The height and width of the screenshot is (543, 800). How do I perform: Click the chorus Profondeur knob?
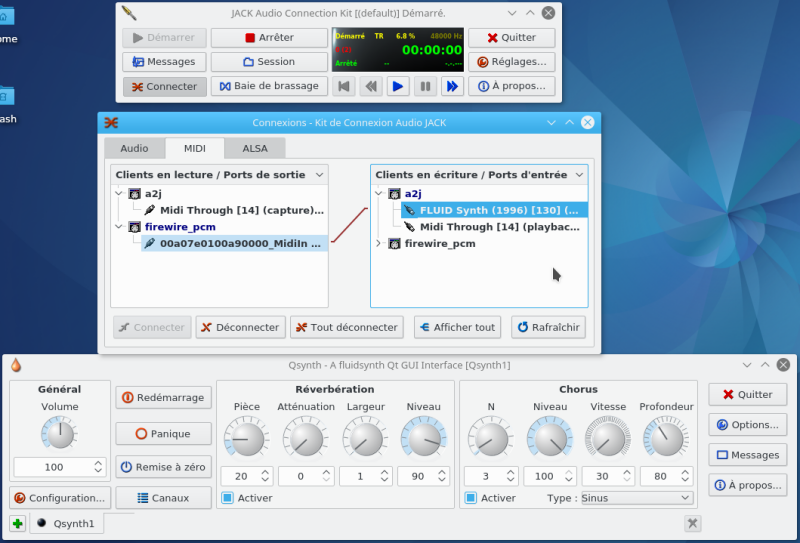tap(666, 438)
